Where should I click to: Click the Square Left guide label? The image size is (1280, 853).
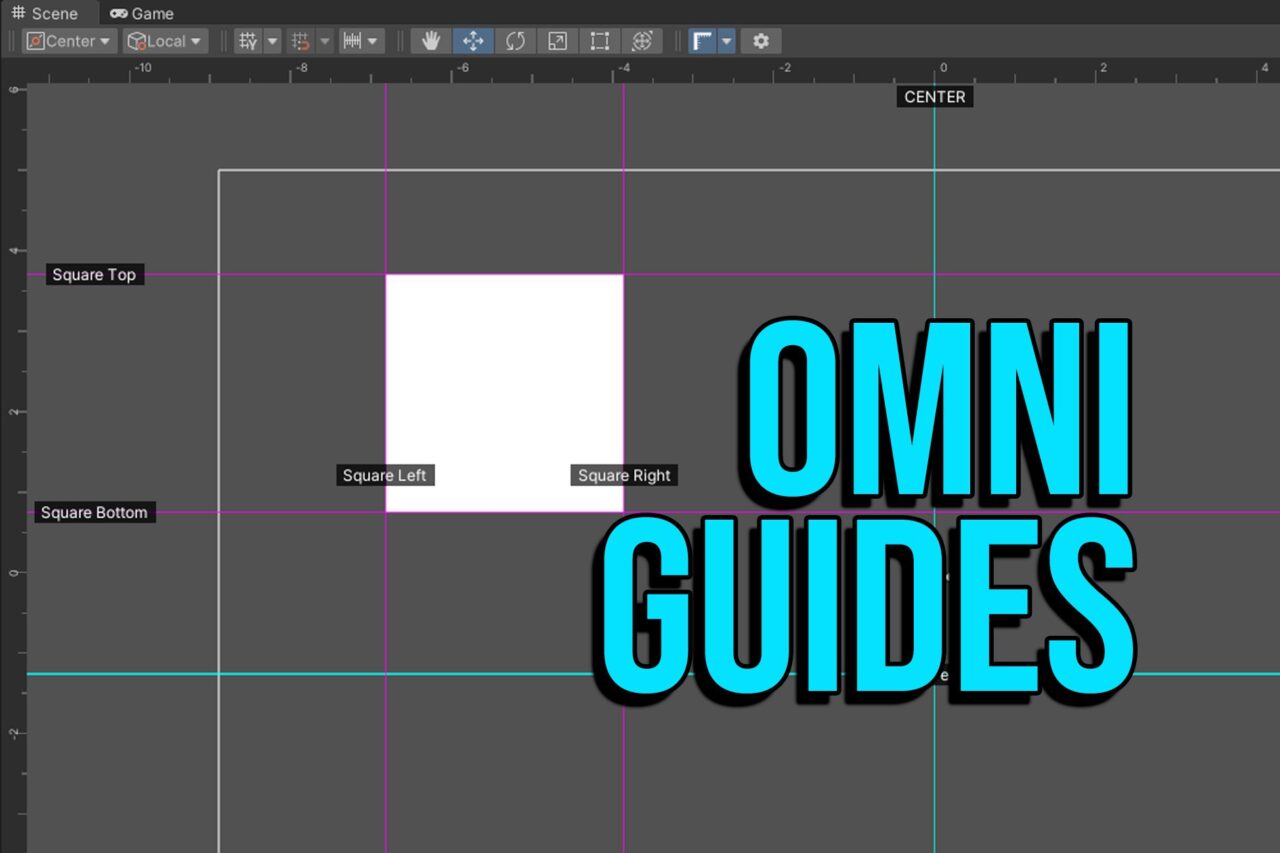click(x=385, y=475)
